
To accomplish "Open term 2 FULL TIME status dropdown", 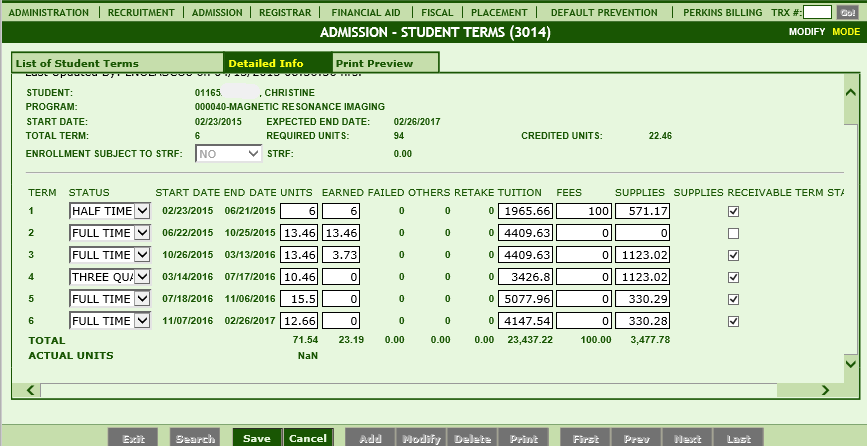I will (x=109, y=233).
